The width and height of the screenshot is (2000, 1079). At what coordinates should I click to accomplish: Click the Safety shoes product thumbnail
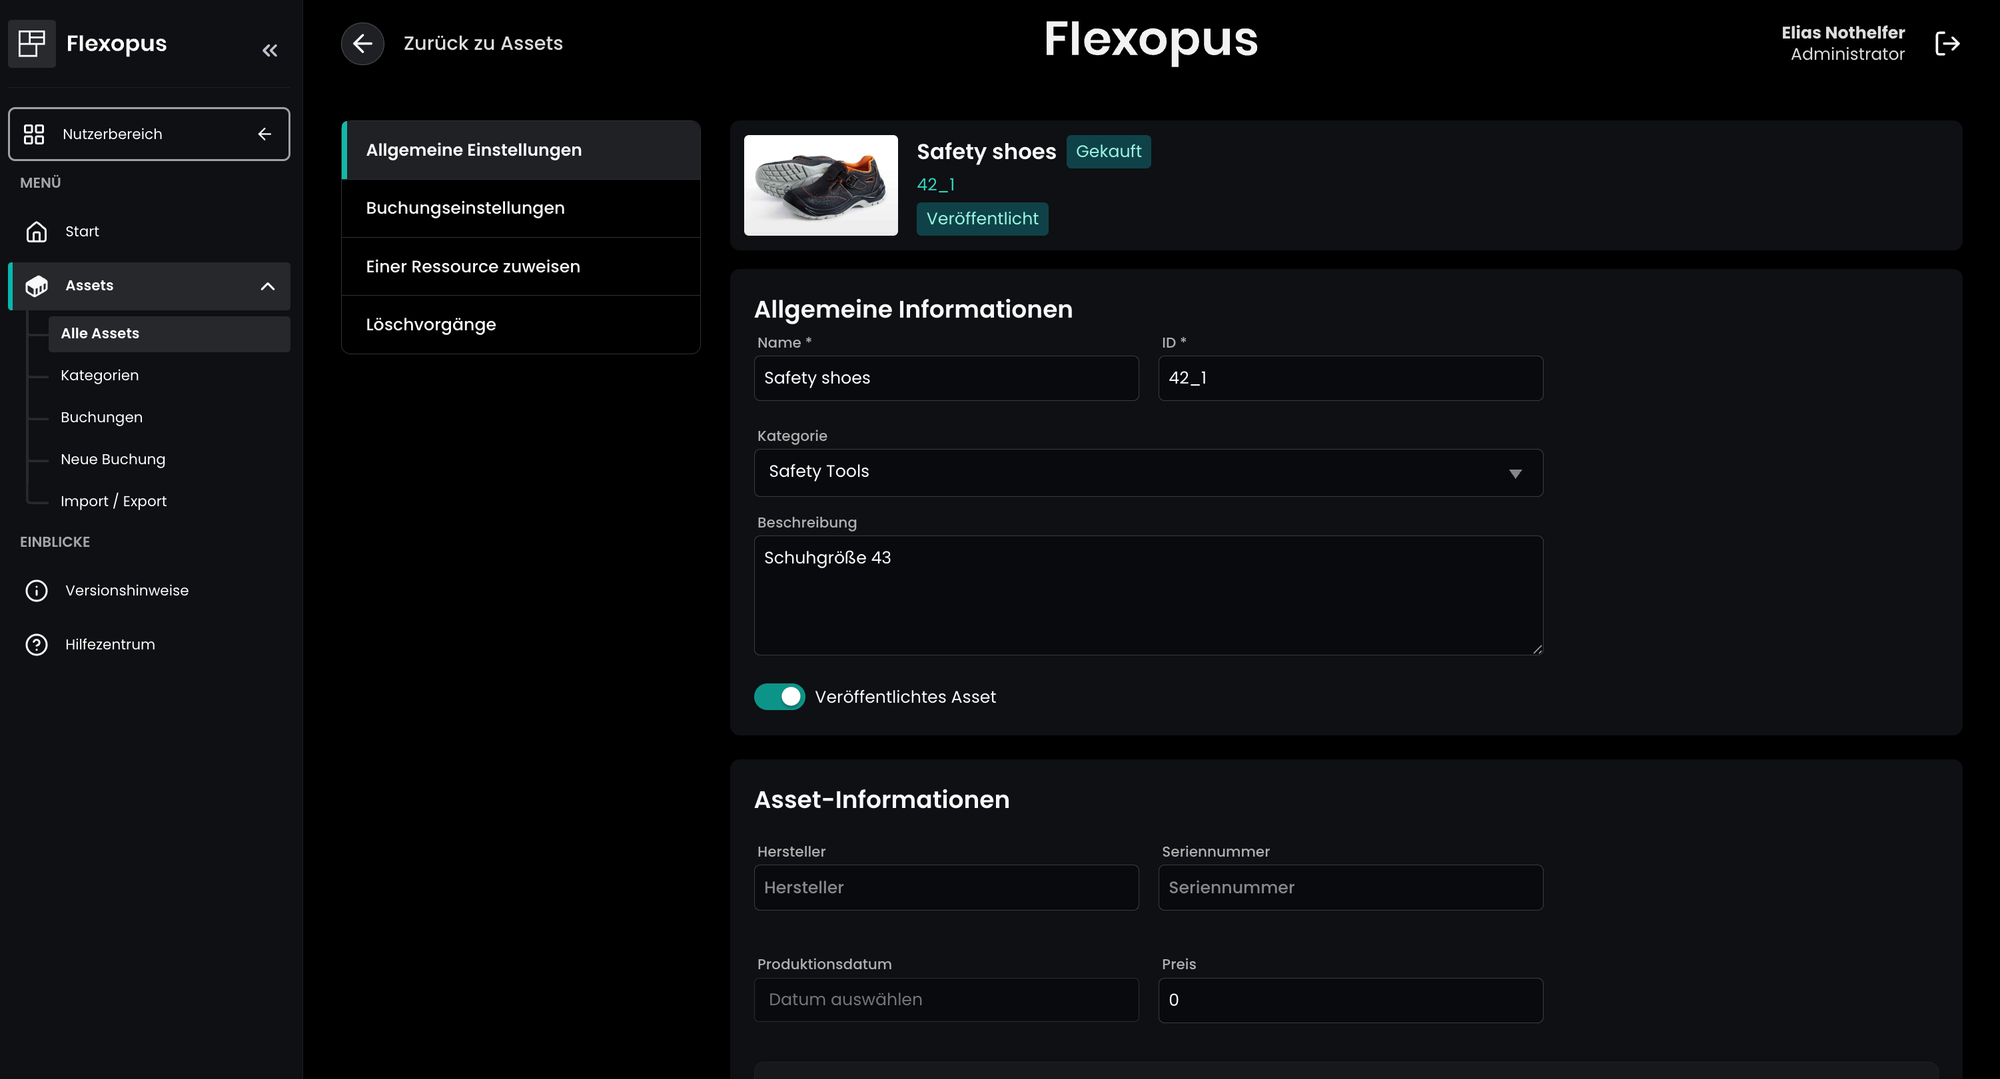pos(820,186)
